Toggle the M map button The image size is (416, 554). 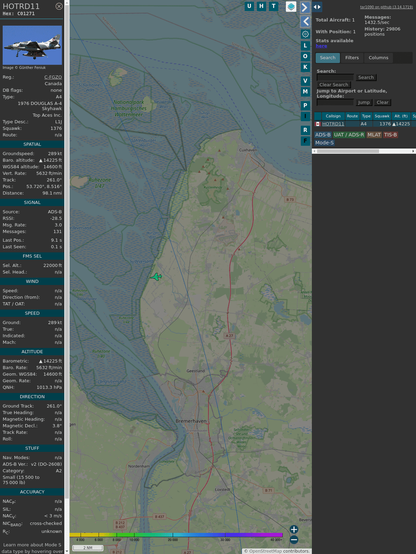305,92
